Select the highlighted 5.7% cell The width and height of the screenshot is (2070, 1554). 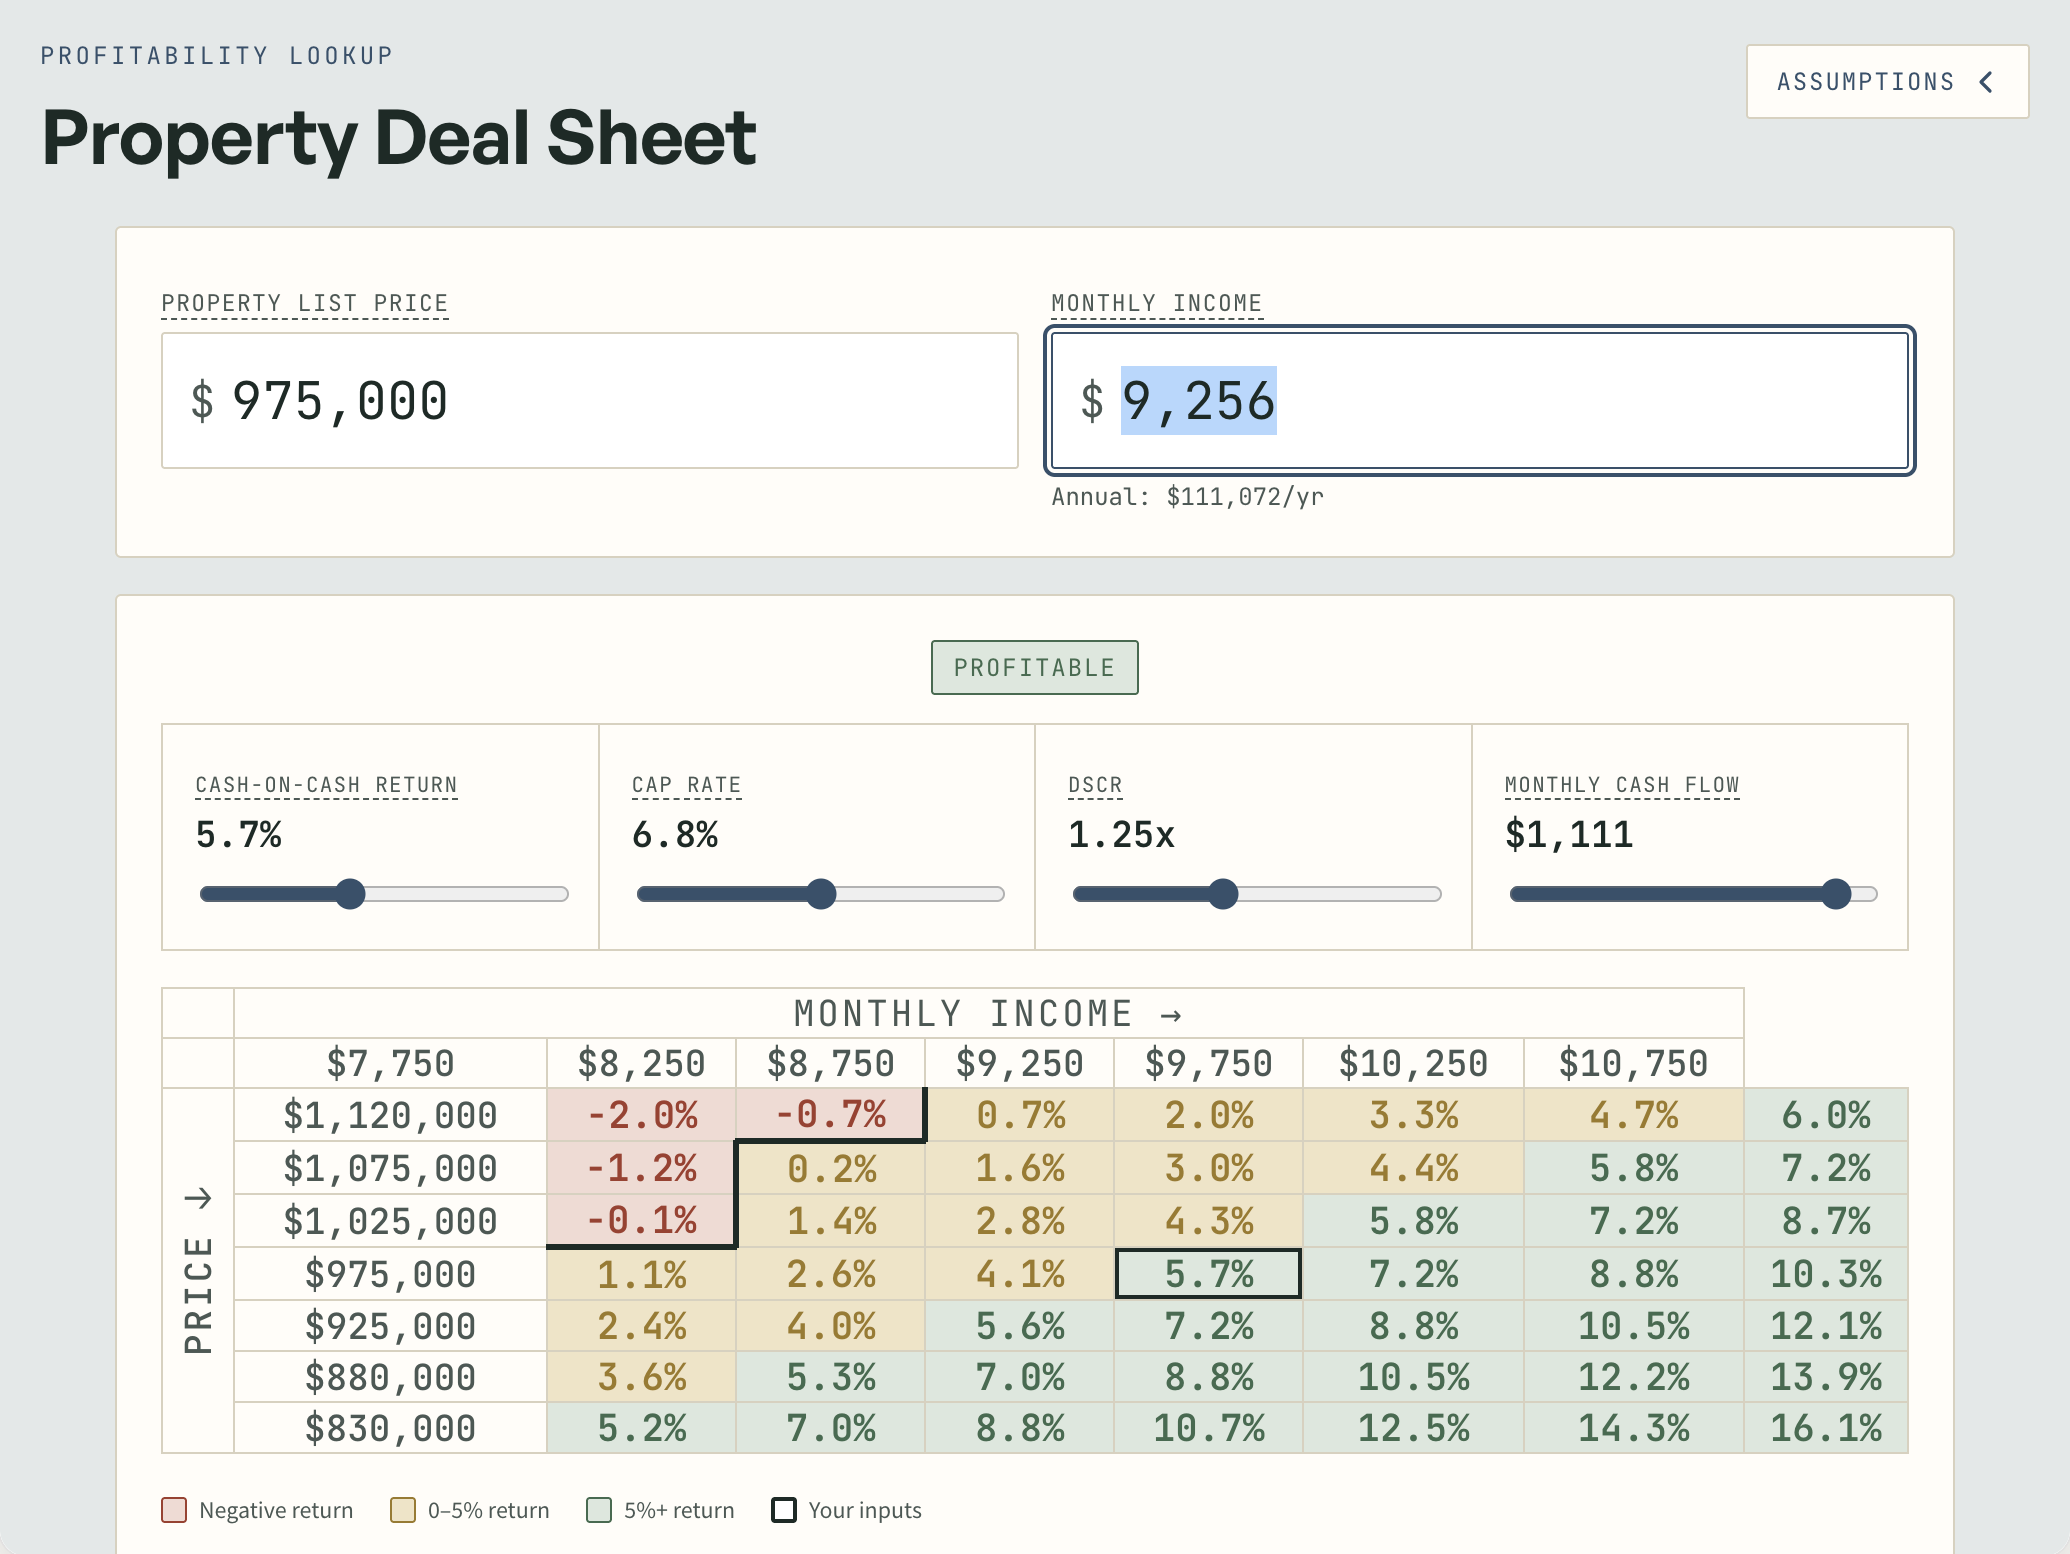1208,1274
